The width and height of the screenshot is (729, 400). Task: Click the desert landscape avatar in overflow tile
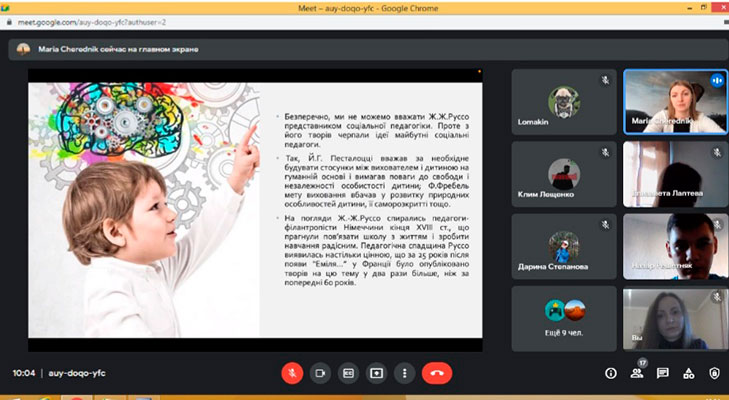click(x=575, y=310)
